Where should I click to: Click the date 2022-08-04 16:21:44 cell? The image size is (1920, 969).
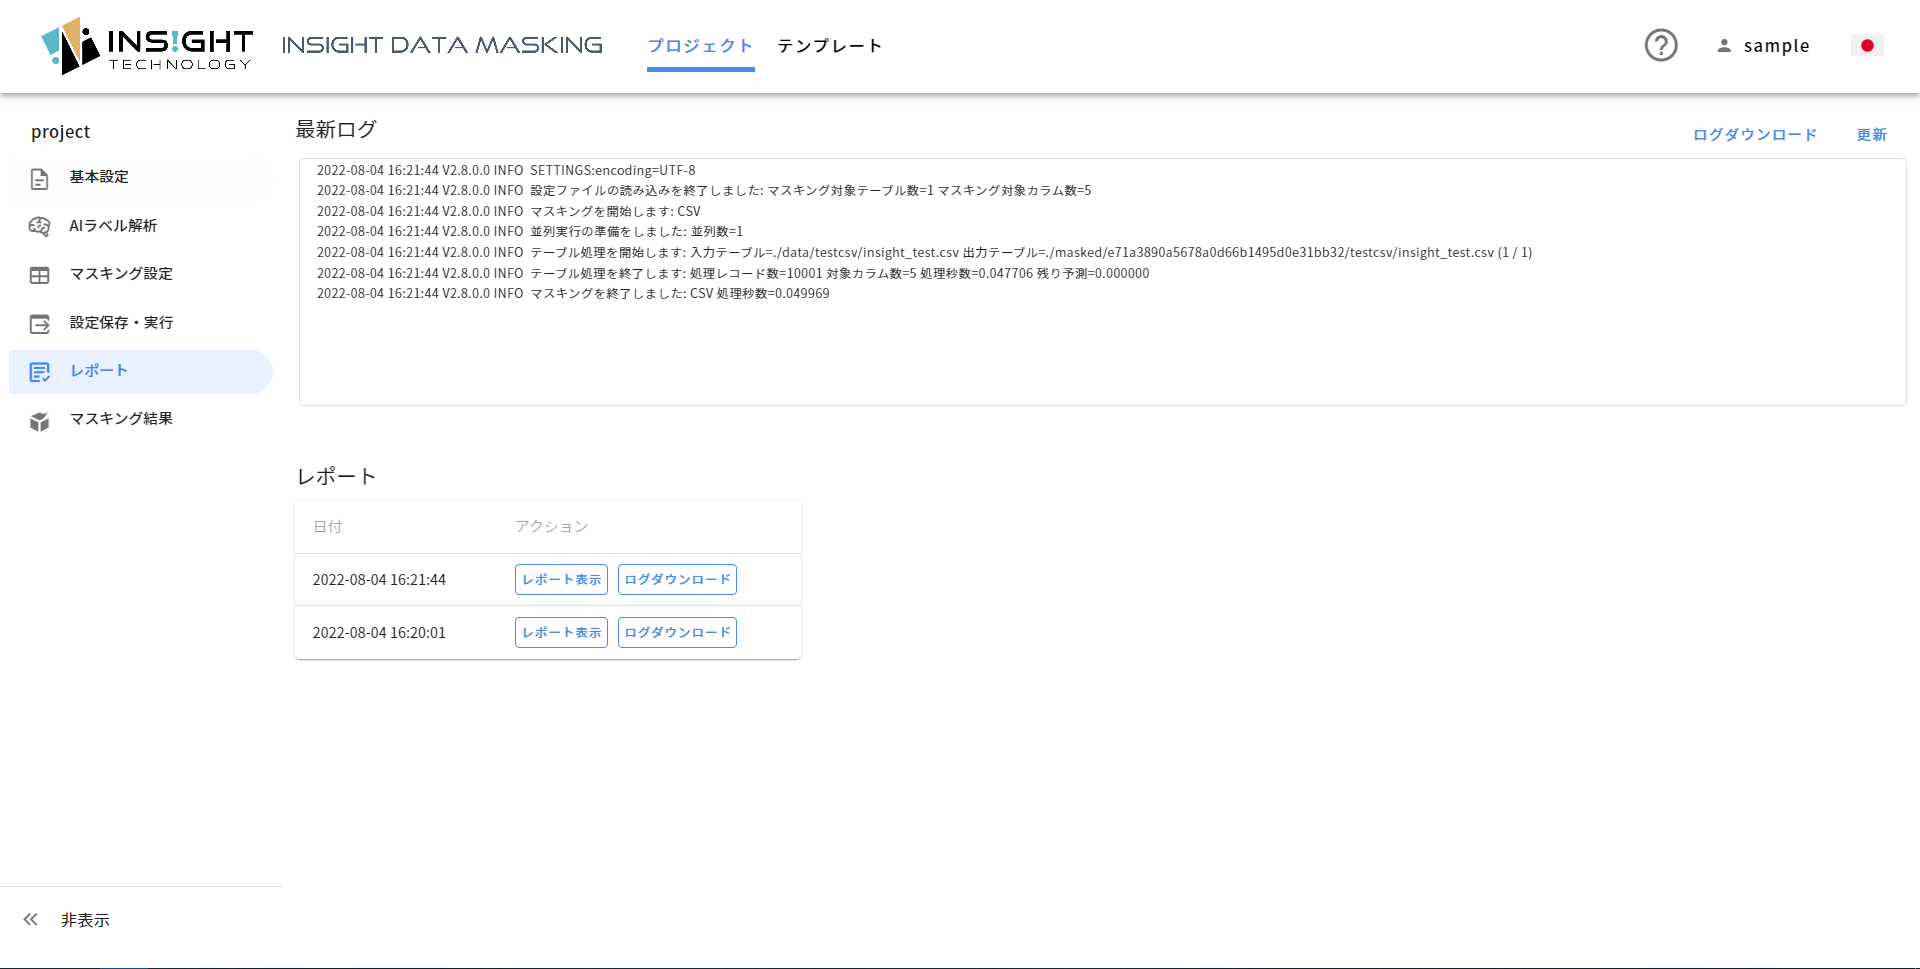tap(379, 580)
